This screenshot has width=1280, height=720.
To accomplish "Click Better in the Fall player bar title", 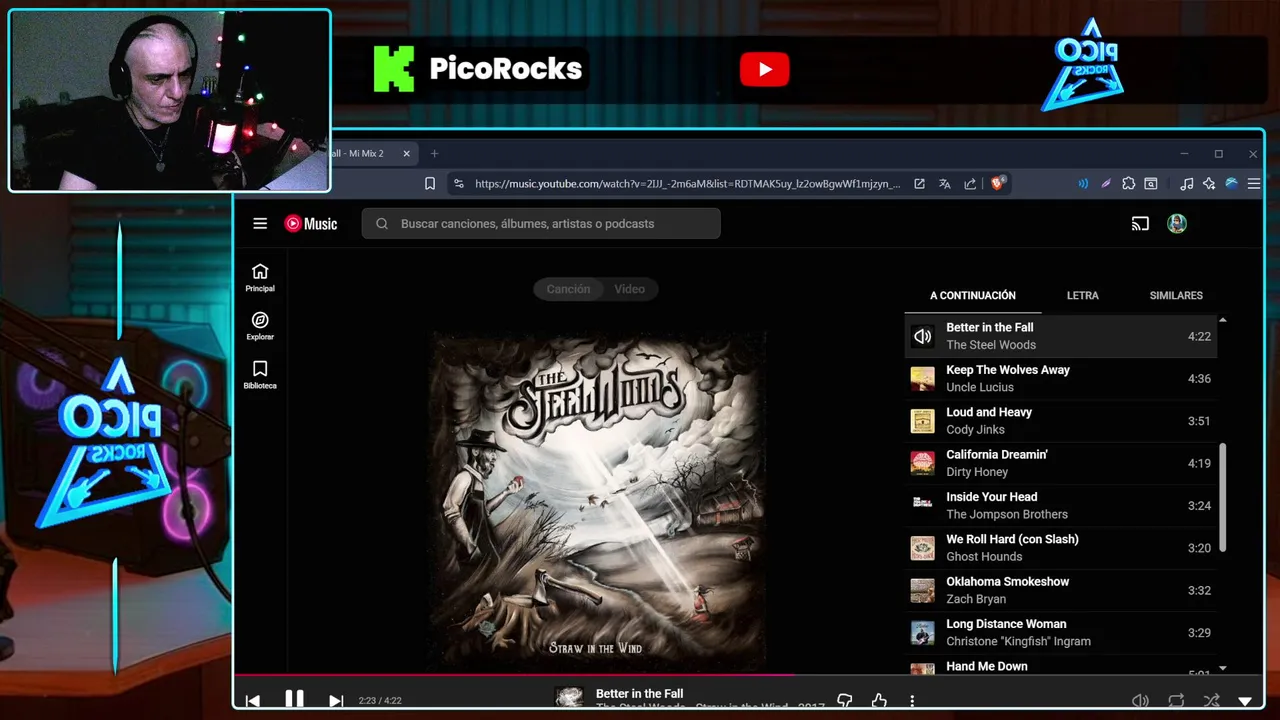I will pos(639,693).
